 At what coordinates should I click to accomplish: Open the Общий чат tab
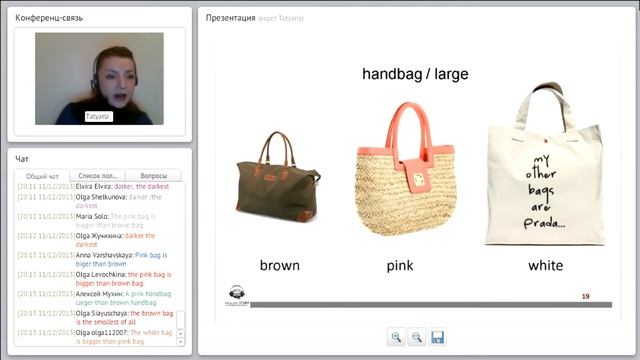[x=42, y=176]
